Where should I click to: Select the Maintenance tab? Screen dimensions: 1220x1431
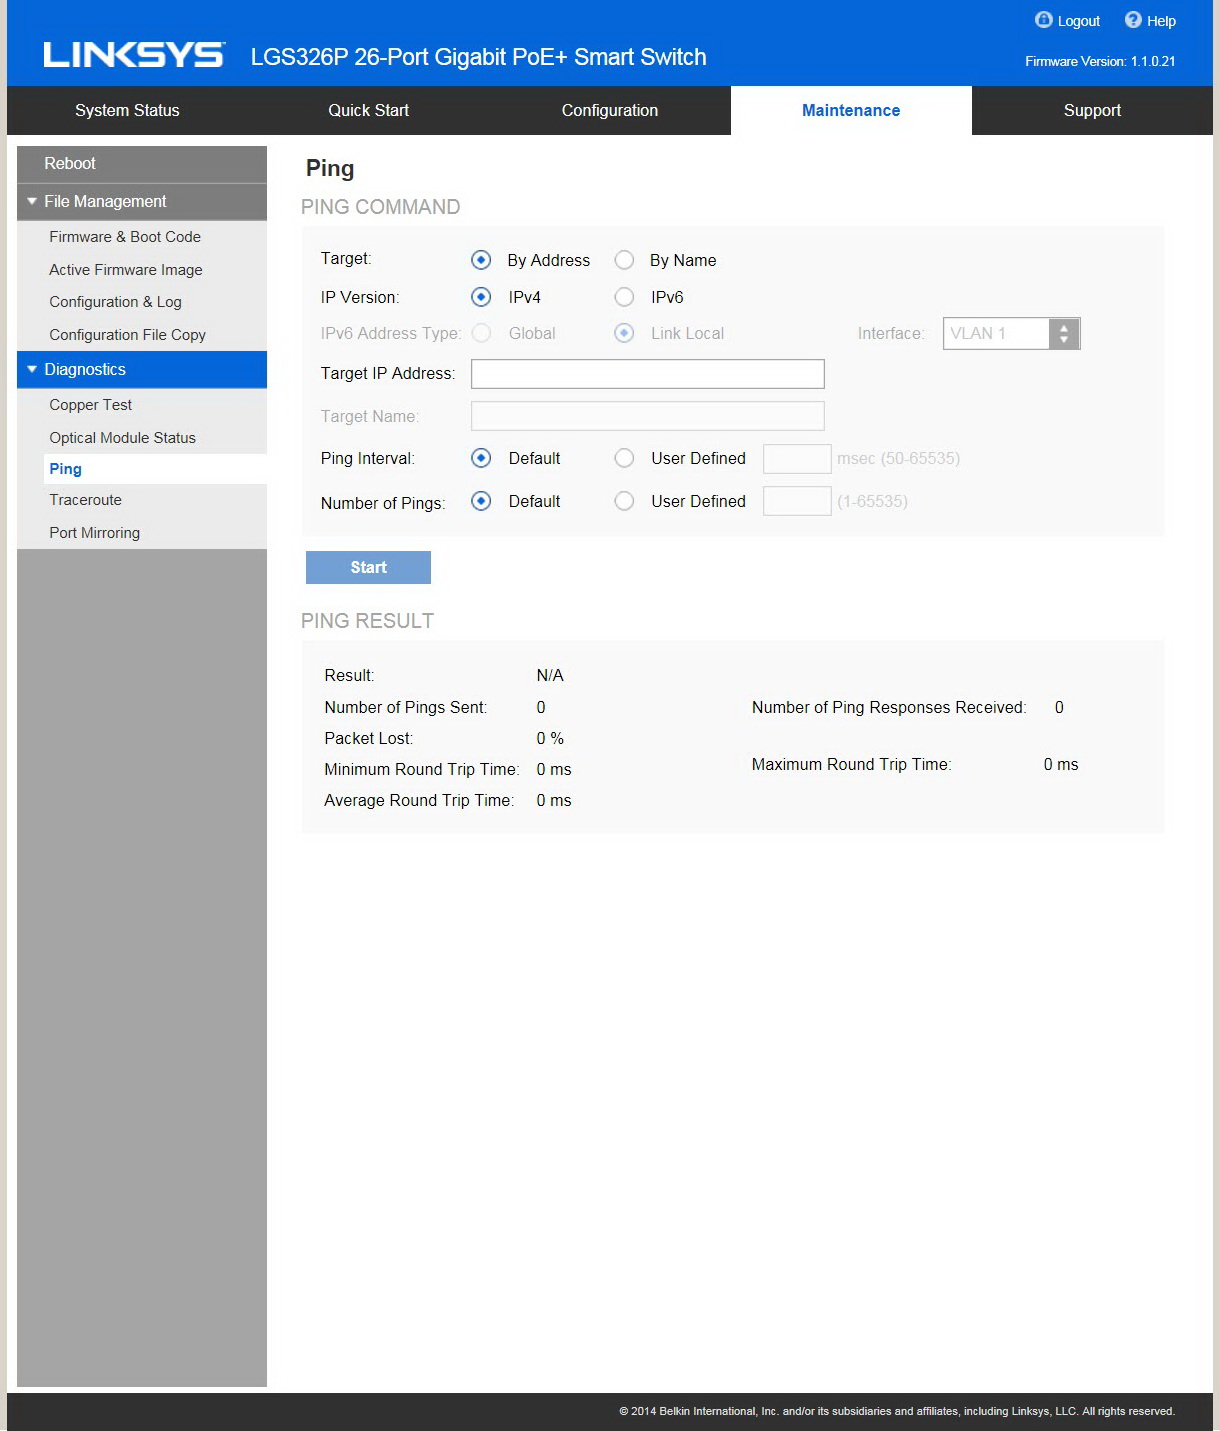pos(851,110)
